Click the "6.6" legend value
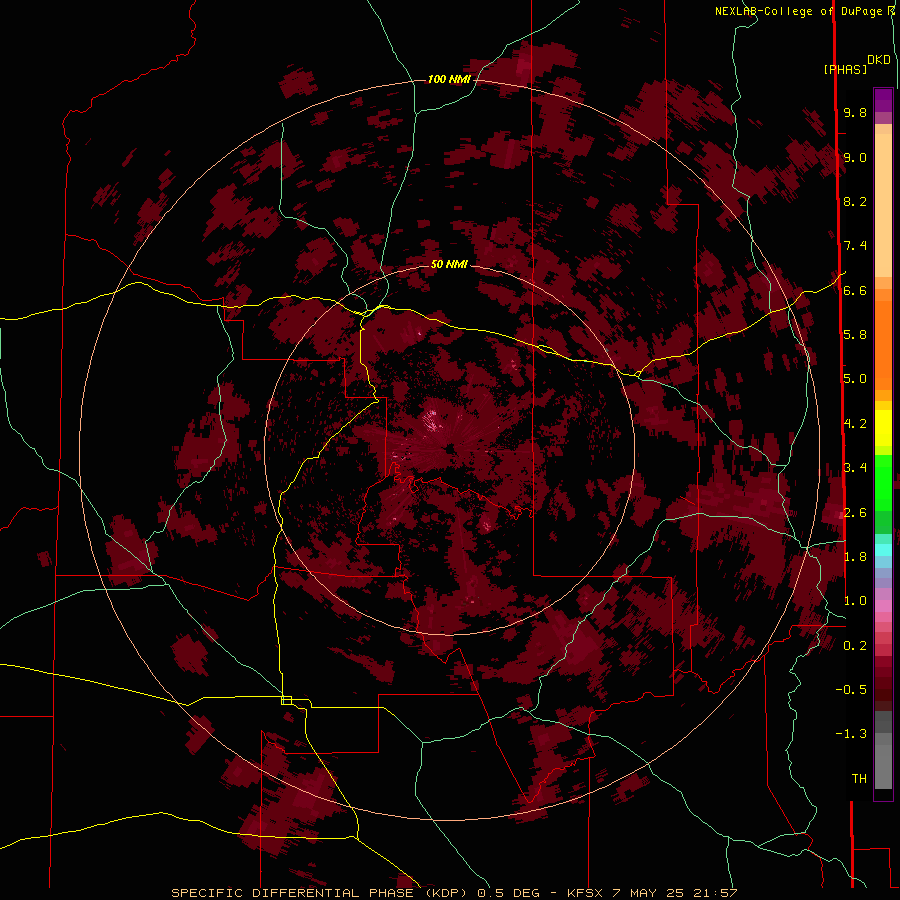 pyautogui.click(x=855, y=290)
